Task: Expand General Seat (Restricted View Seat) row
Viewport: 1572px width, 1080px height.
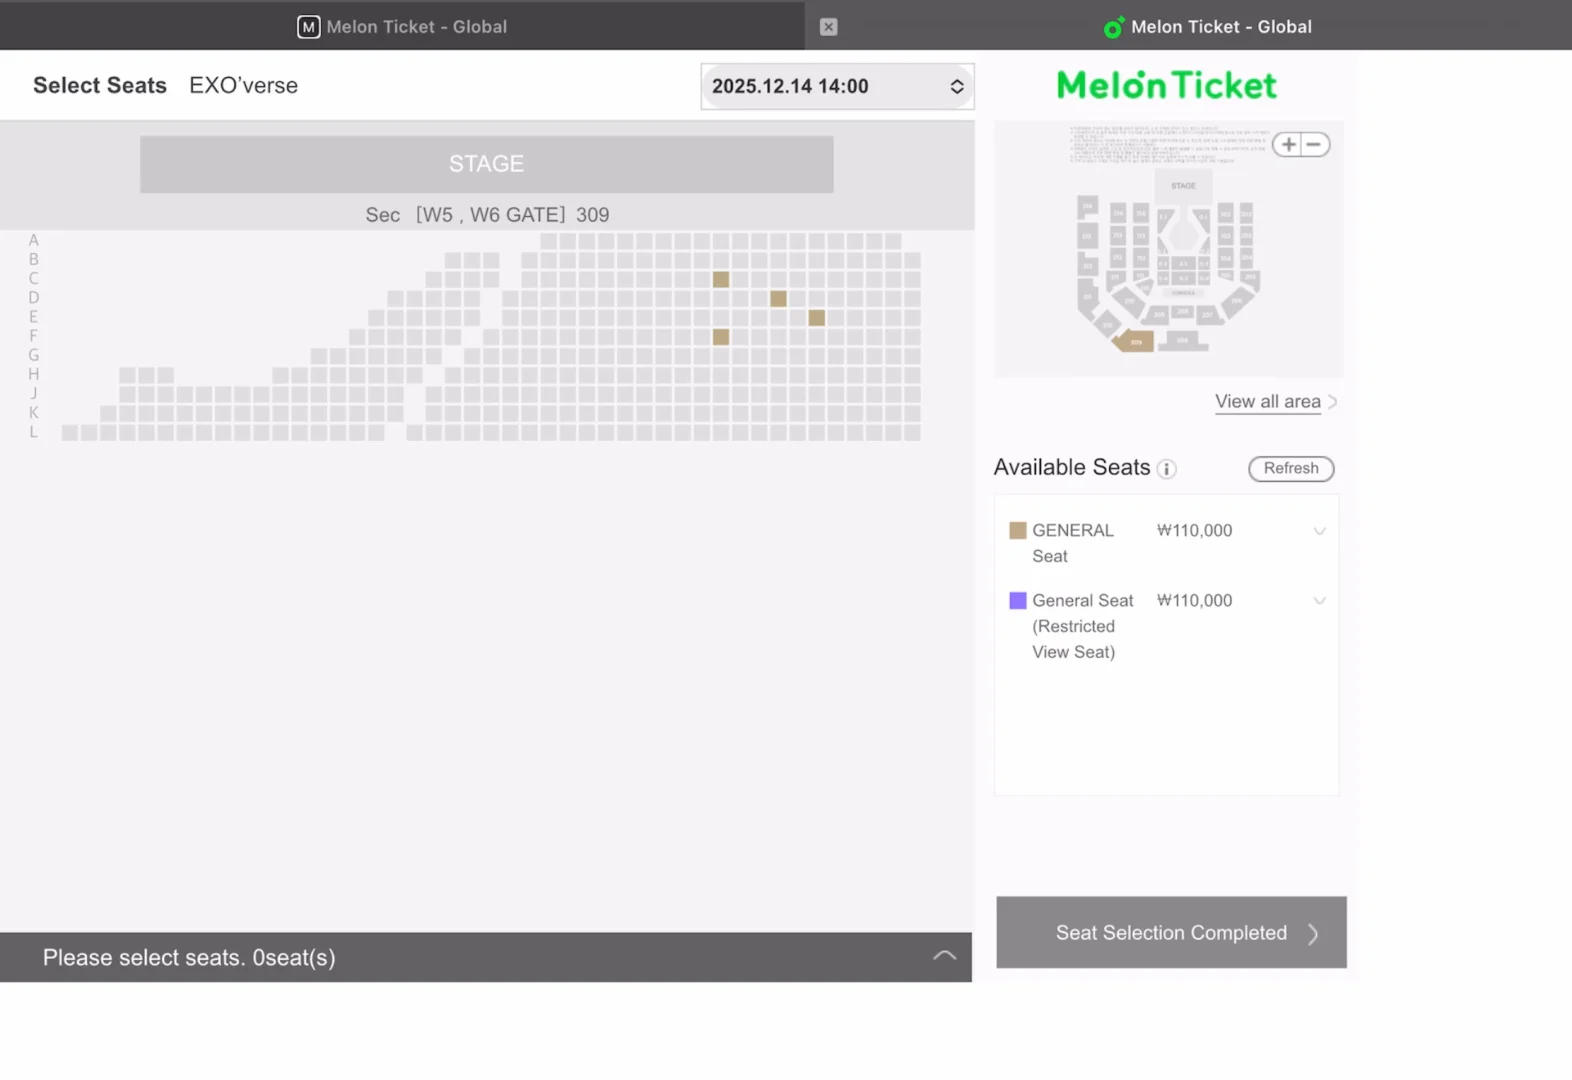Action: coord(1319,601)
